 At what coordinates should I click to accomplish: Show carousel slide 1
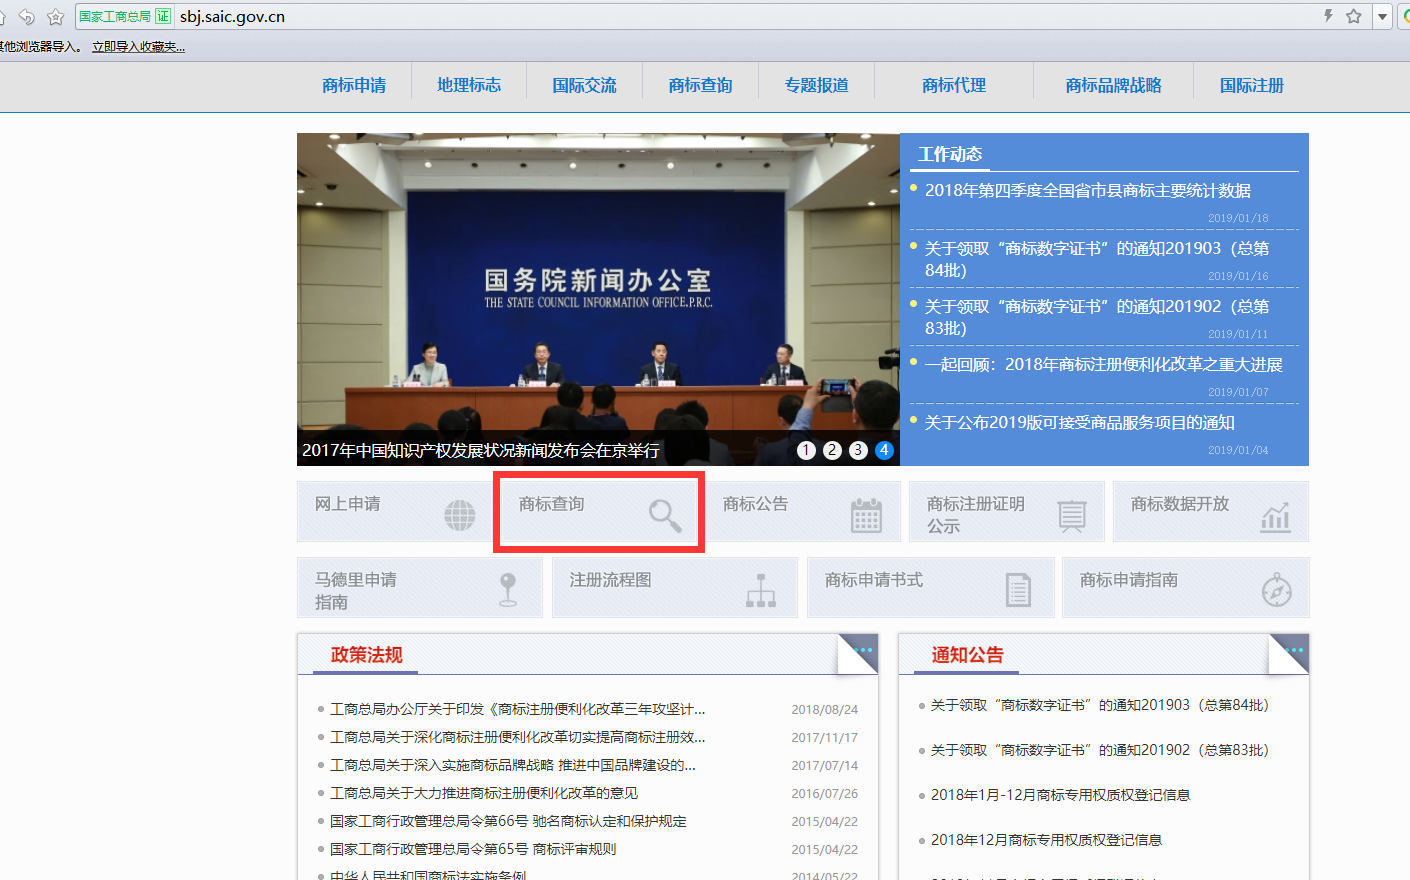pos(806,450)
